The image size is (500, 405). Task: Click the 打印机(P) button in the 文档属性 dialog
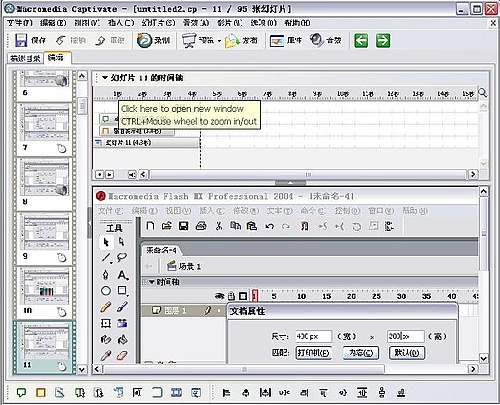[313, 353]
